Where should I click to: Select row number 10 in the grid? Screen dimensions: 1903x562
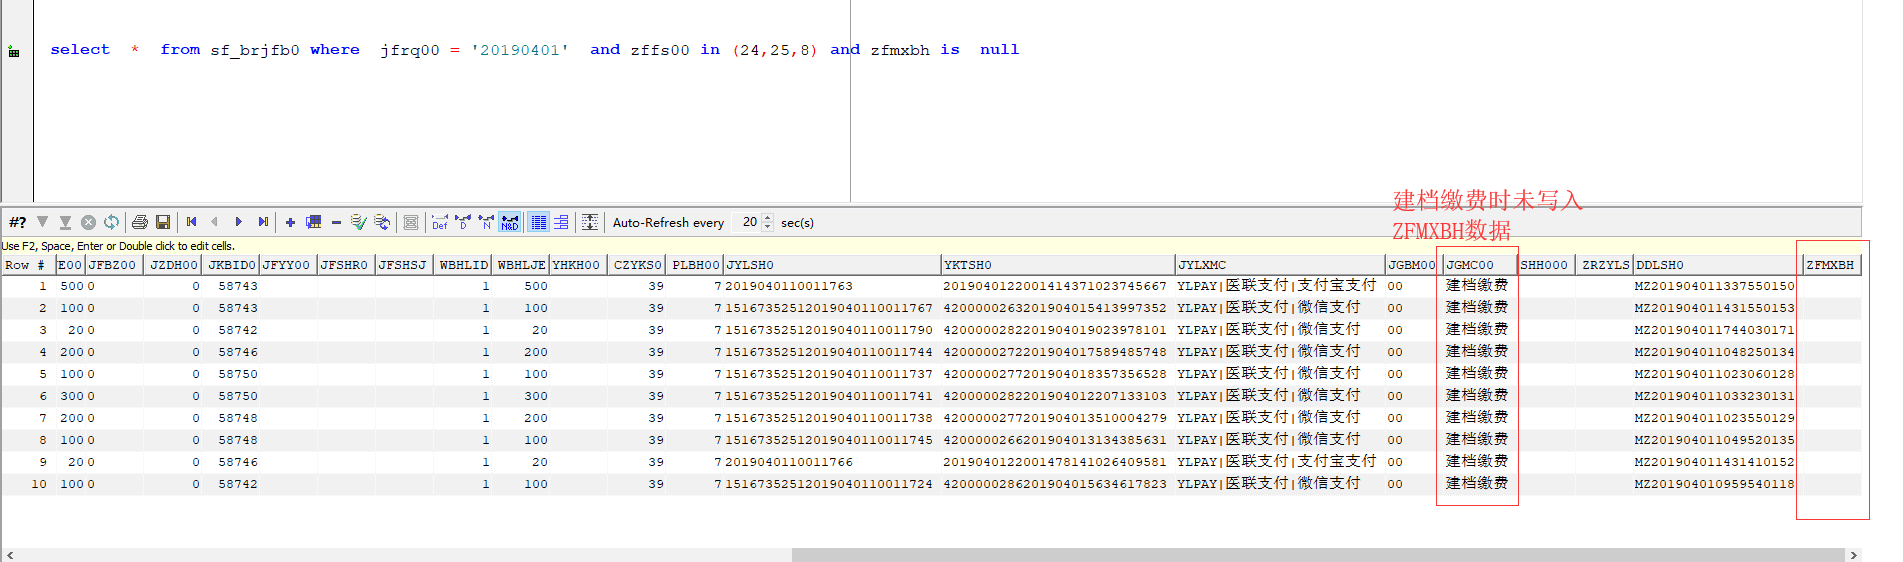click(28, 484)
